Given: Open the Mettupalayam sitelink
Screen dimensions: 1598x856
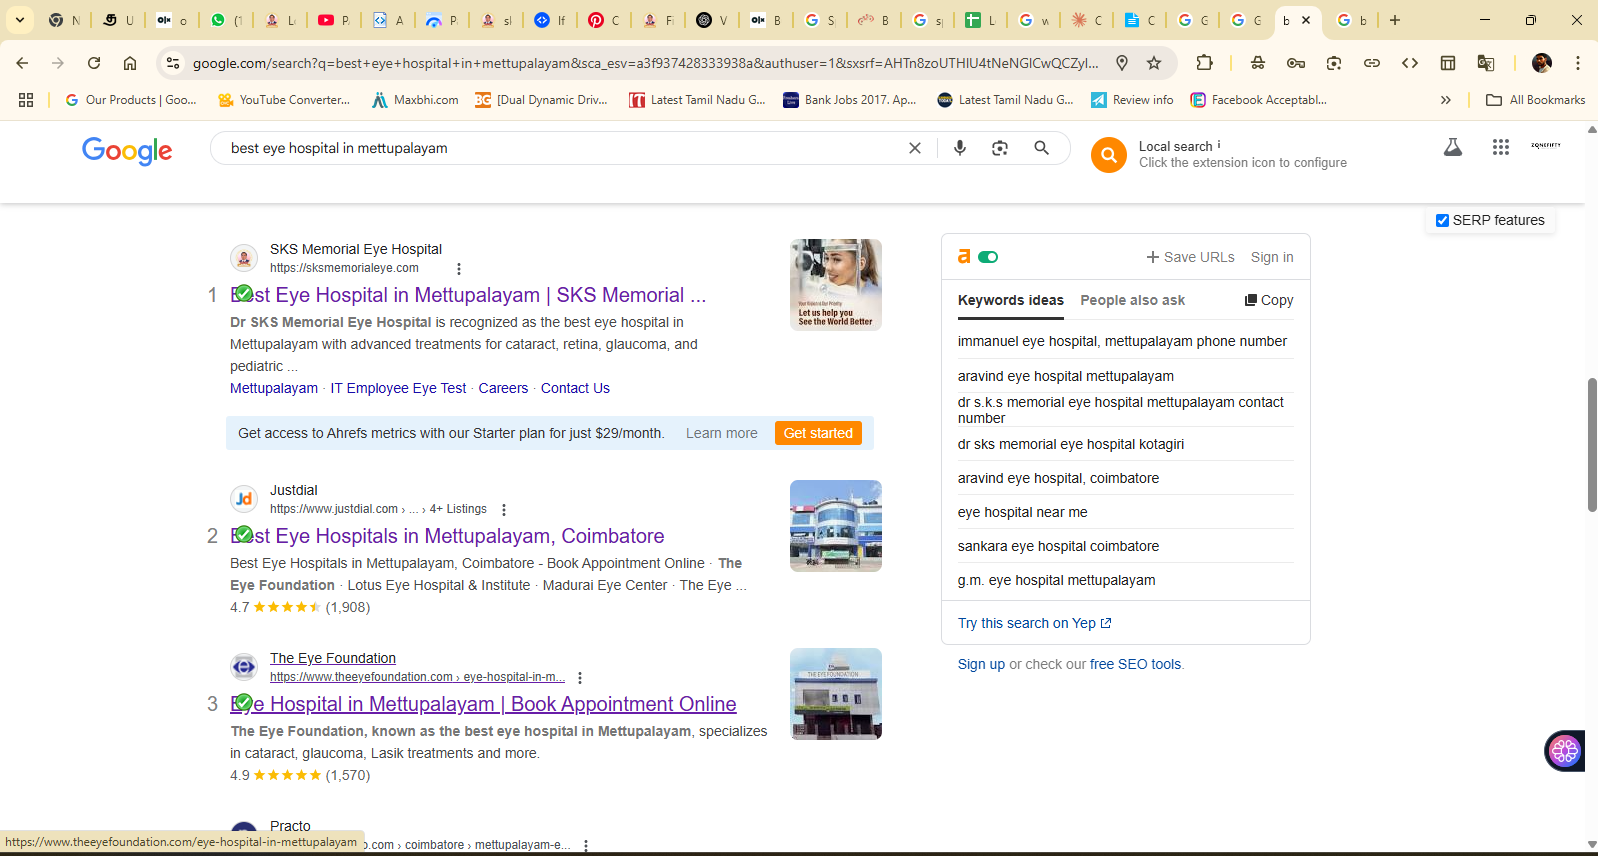Looking at the screenshot, I should pos(274,388).
